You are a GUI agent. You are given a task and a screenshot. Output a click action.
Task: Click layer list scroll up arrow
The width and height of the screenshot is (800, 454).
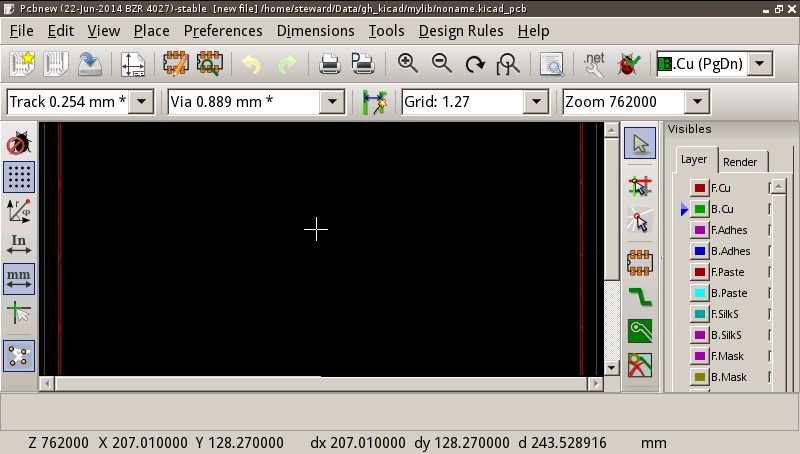coord(778,187)
